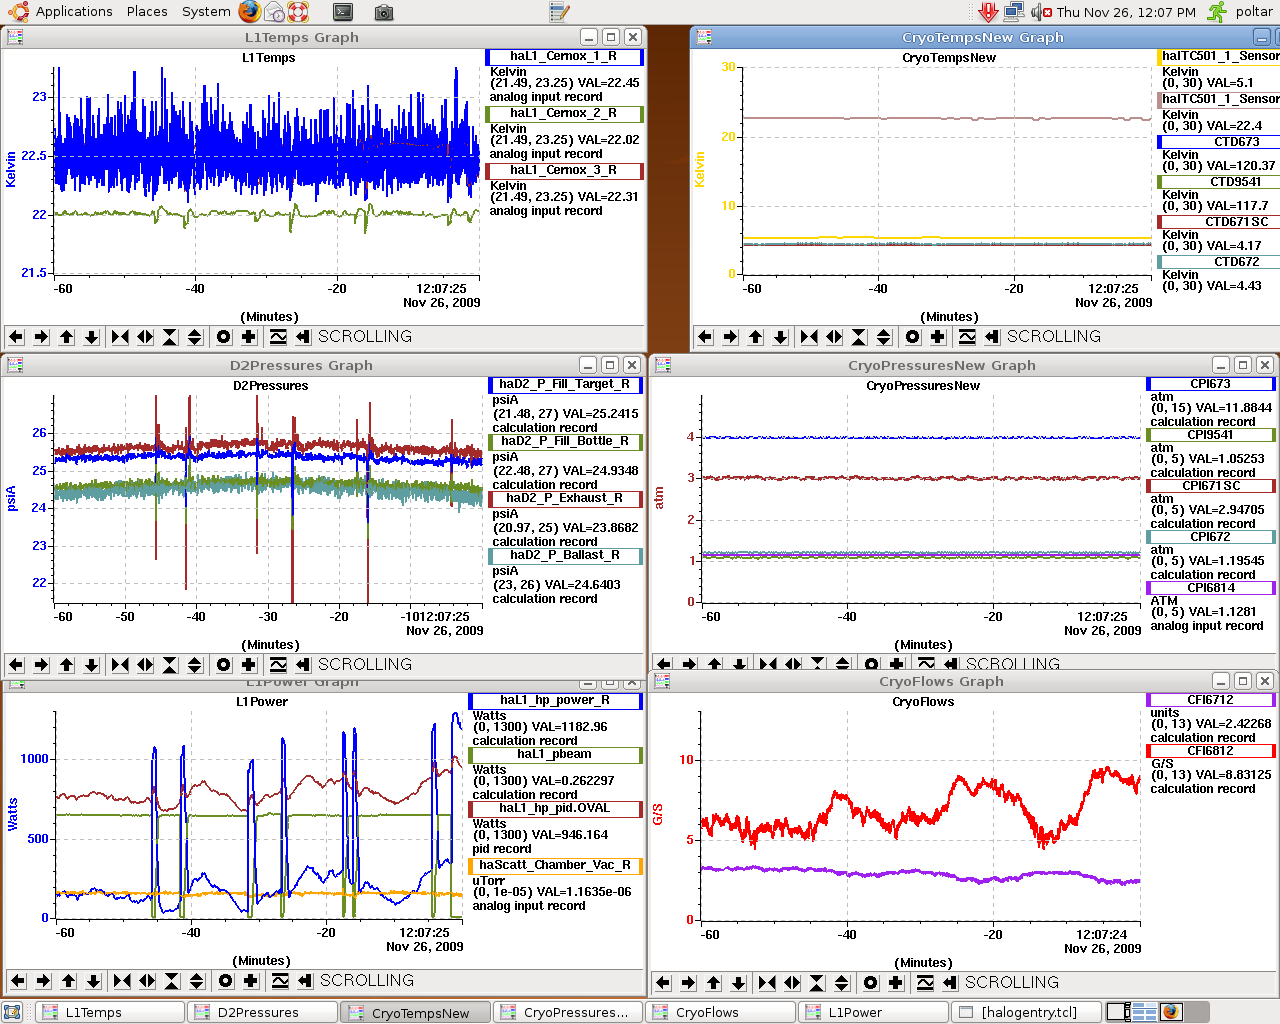Image resolution: width=1280 pixels, height=1024 pixels.
Task: Click the show desktop button in the bottom panel
Action: point(12,1012)
